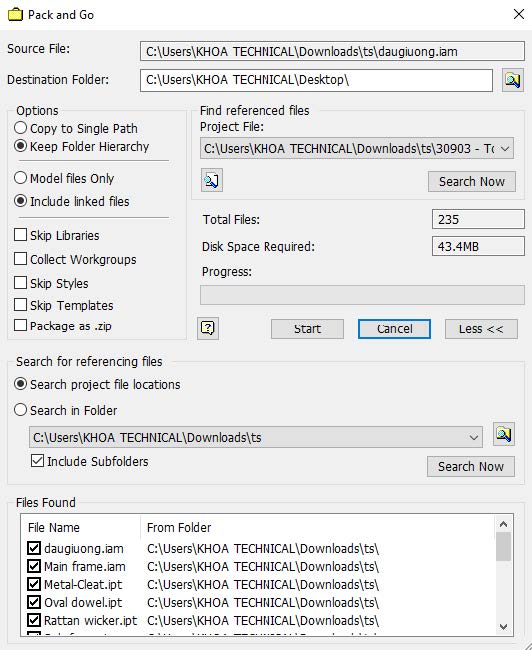This screenshot has height=650, width=532.
Task: Click the Source File field
Action: (332, 51)
